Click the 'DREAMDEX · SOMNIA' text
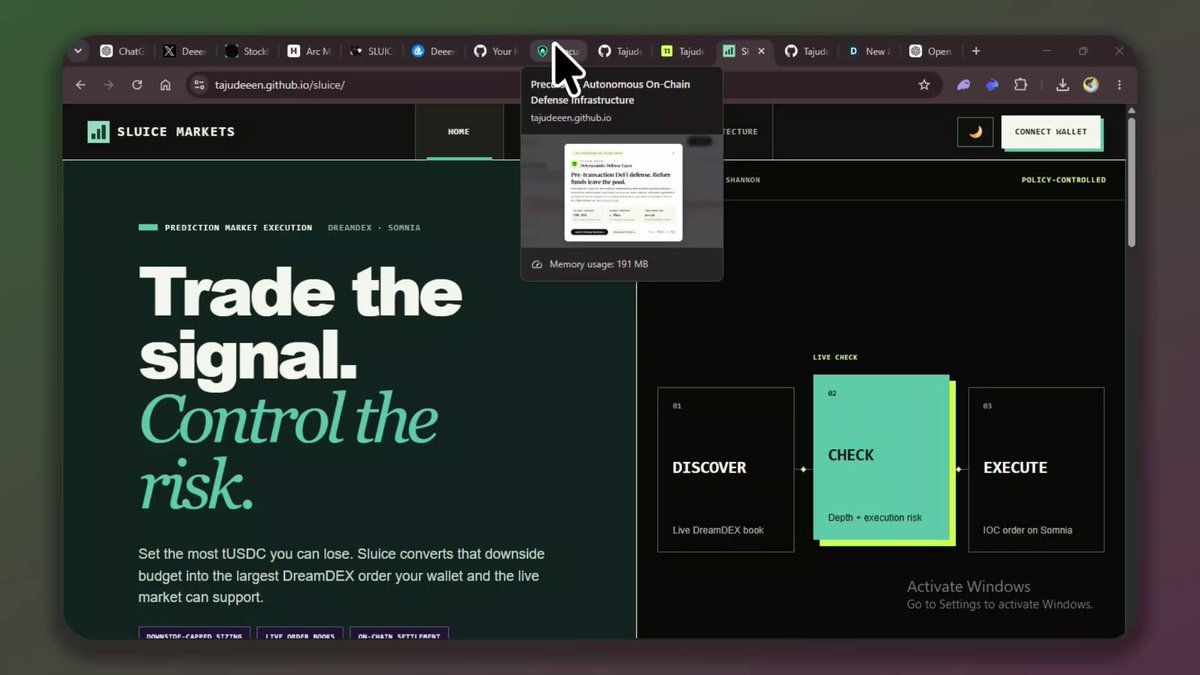This screenshot has height=675, width=1200. [374, 228]
